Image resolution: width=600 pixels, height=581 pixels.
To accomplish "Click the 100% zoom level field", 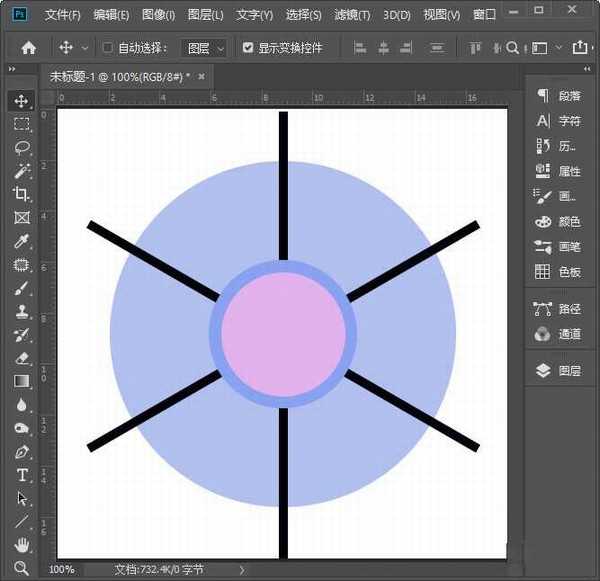I will click(62, 569).
